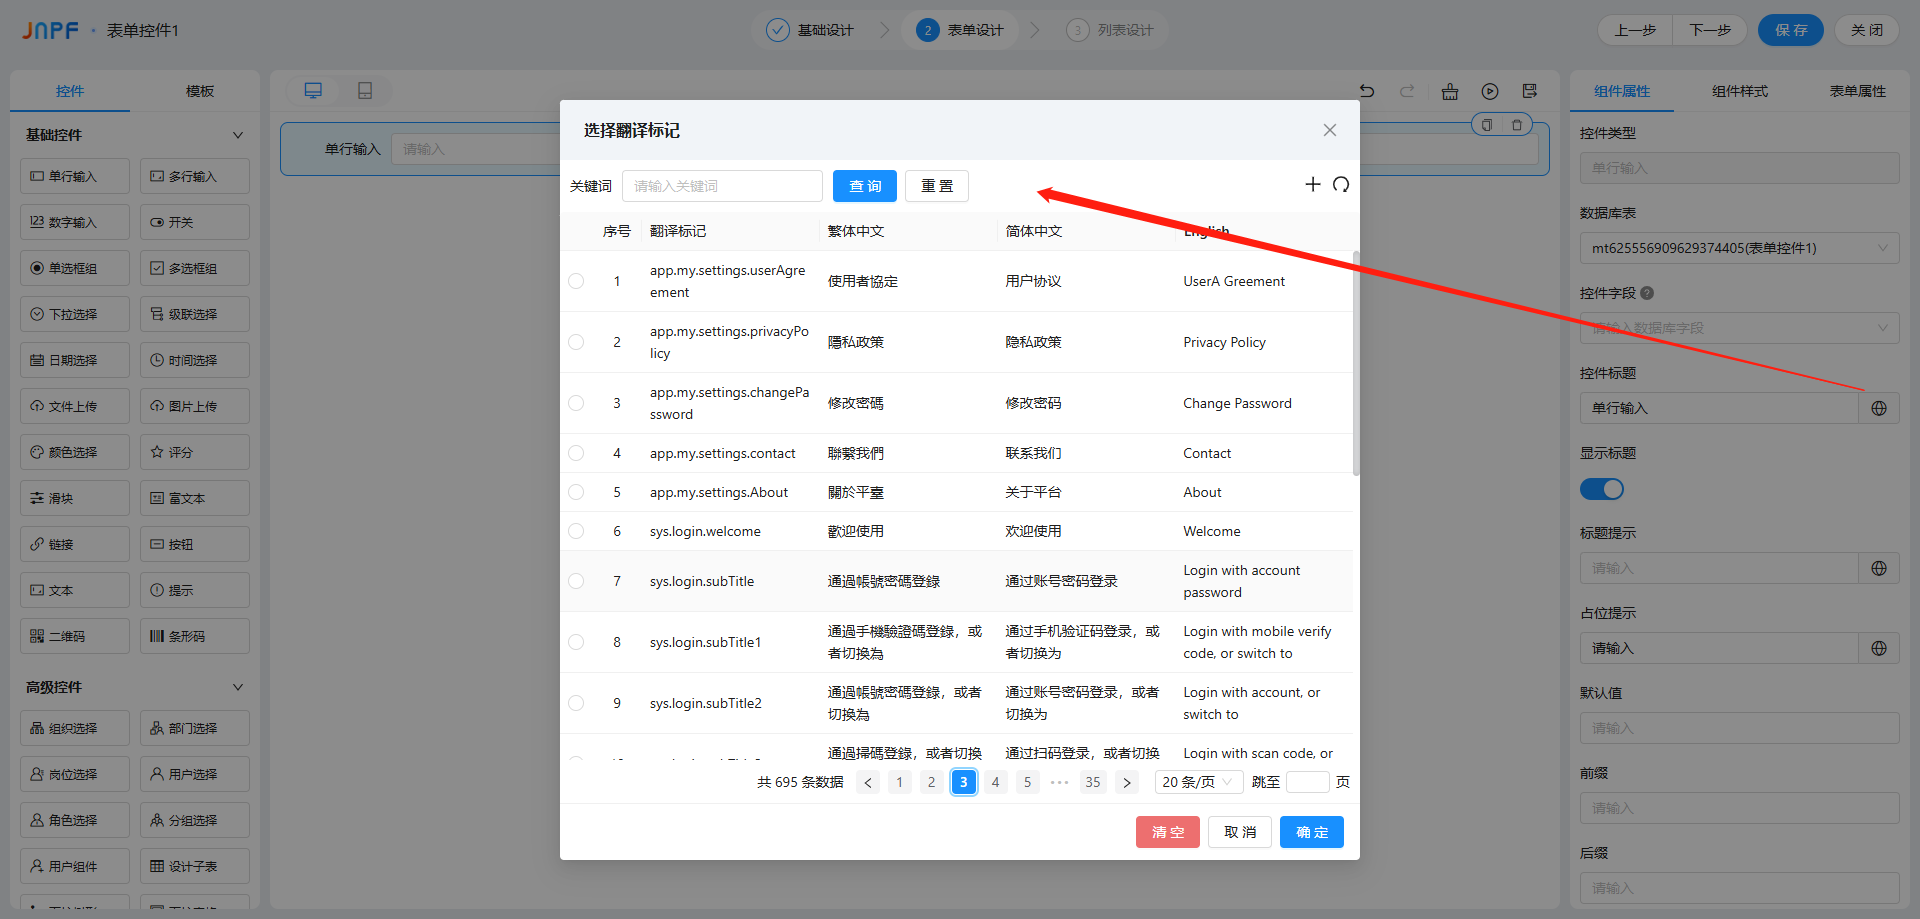Image resolution: width=1920 pixels, height=919 pixels.
Task: Click the 重置 reset button
Action: pyautogui.click(x=937, y=186)
